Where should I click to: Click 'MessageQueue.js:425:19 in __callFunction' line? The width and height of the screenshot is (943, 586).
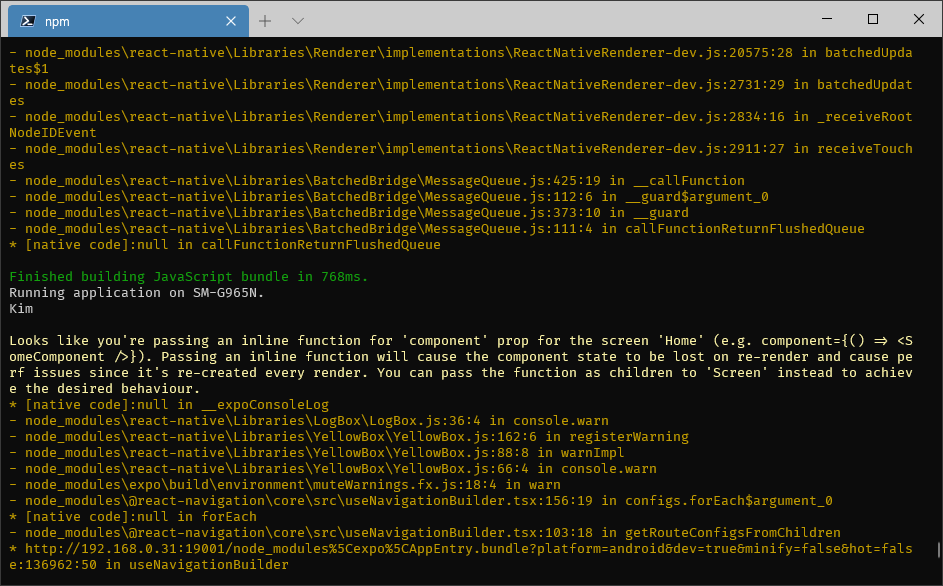coord(376,180)
